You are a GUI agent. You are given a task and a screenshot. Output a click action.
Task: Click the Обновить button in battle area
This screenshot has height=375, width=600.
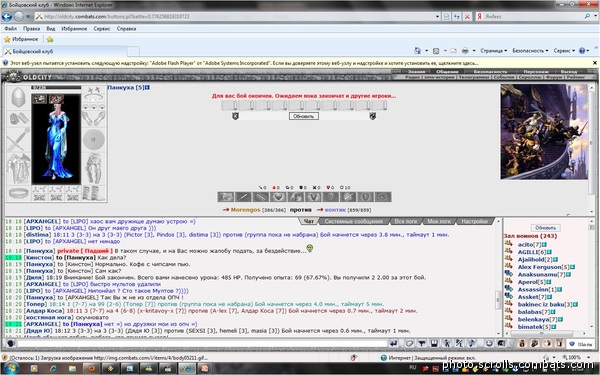pos(304,116)
